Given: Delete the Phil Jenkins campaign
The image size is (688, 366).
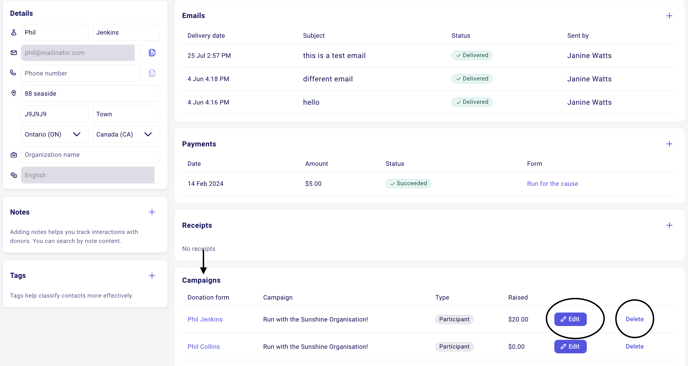Looking at the screenshot, I should [634, 319].
